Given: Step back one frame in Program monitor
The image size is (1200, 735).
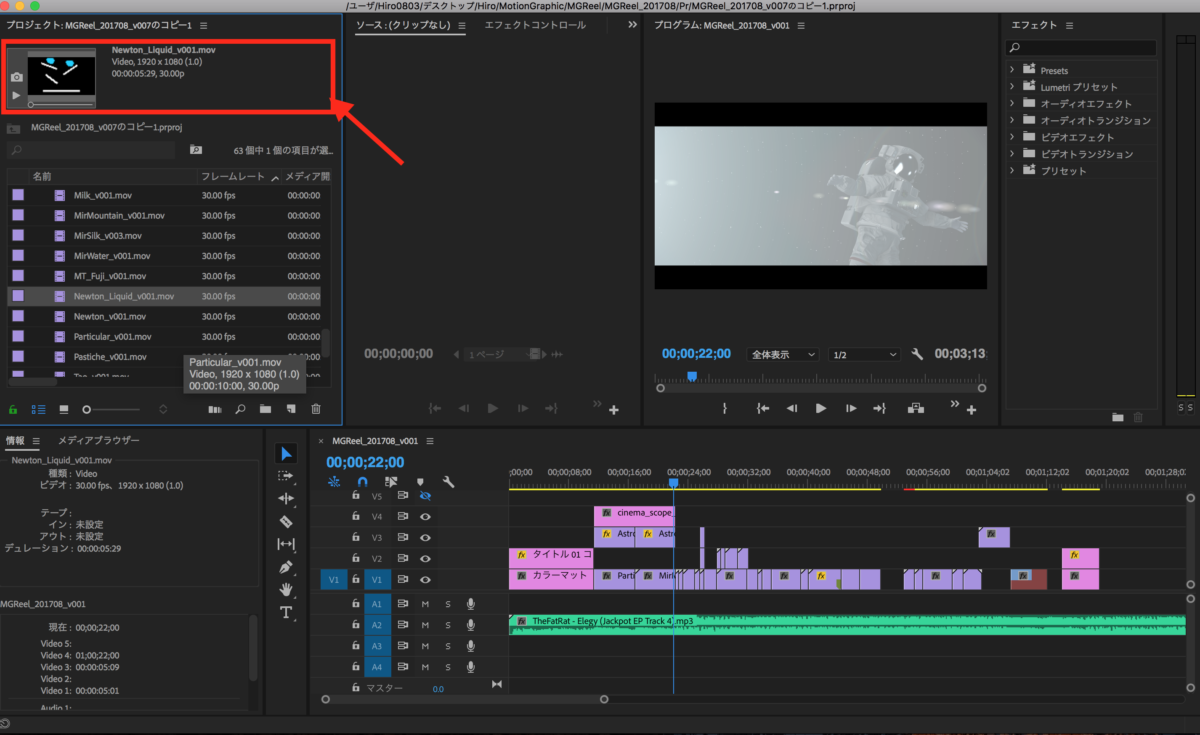Looking at the screenshot, I should tap(792, 408).
